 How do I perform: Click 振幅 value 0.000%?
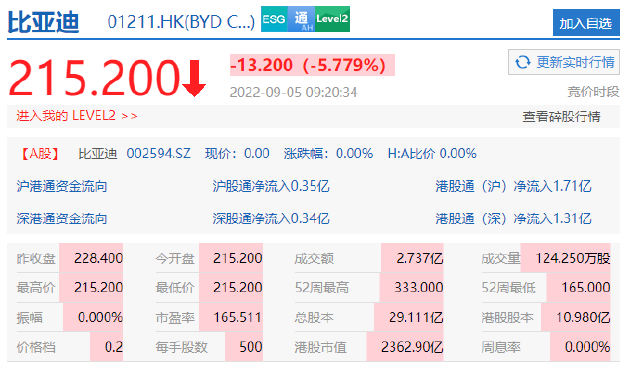(100, 317)
